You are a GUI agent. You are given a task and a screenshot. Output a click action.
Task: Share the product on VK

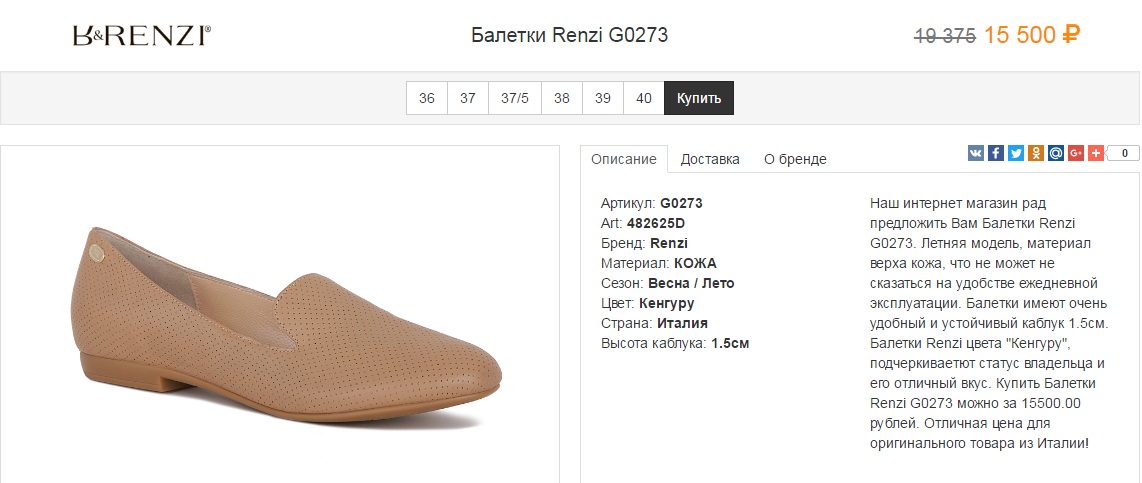976,153
